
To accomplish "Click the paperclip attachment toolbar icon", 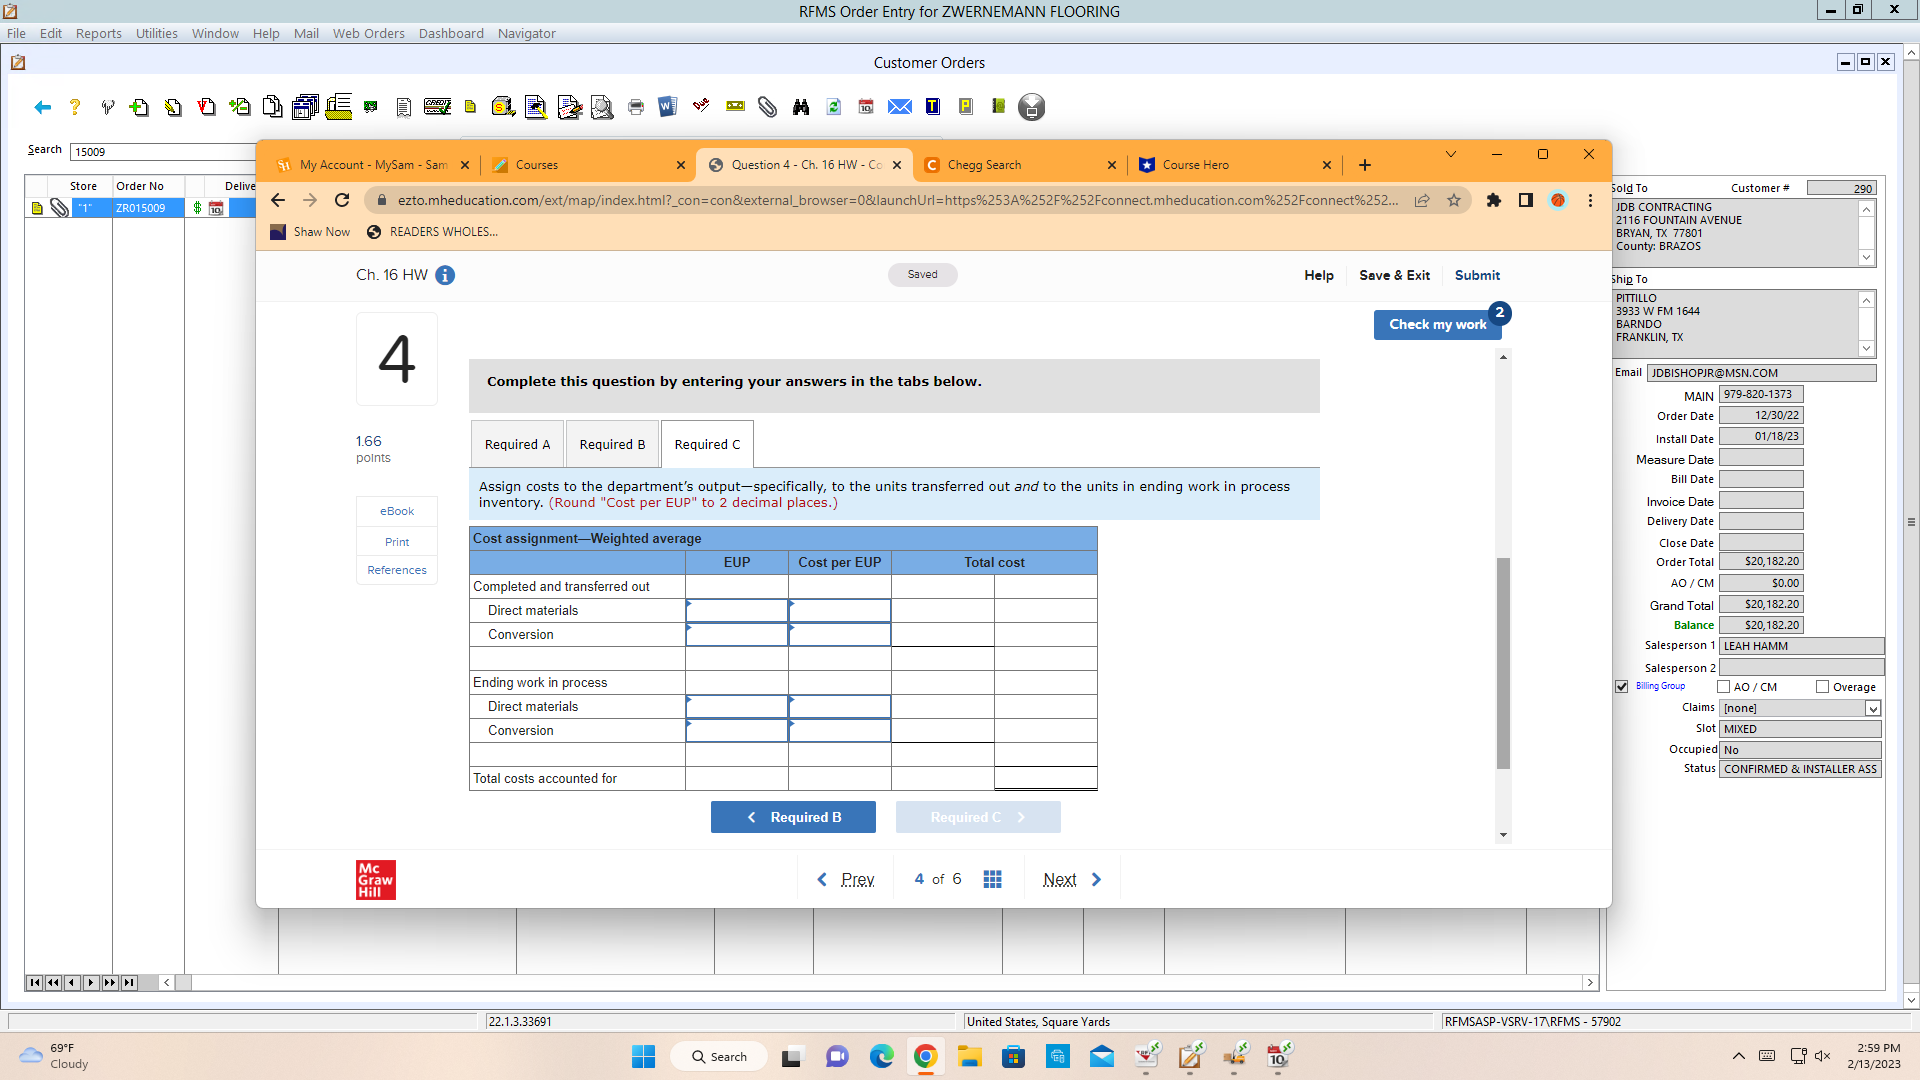I will (767, 107).
